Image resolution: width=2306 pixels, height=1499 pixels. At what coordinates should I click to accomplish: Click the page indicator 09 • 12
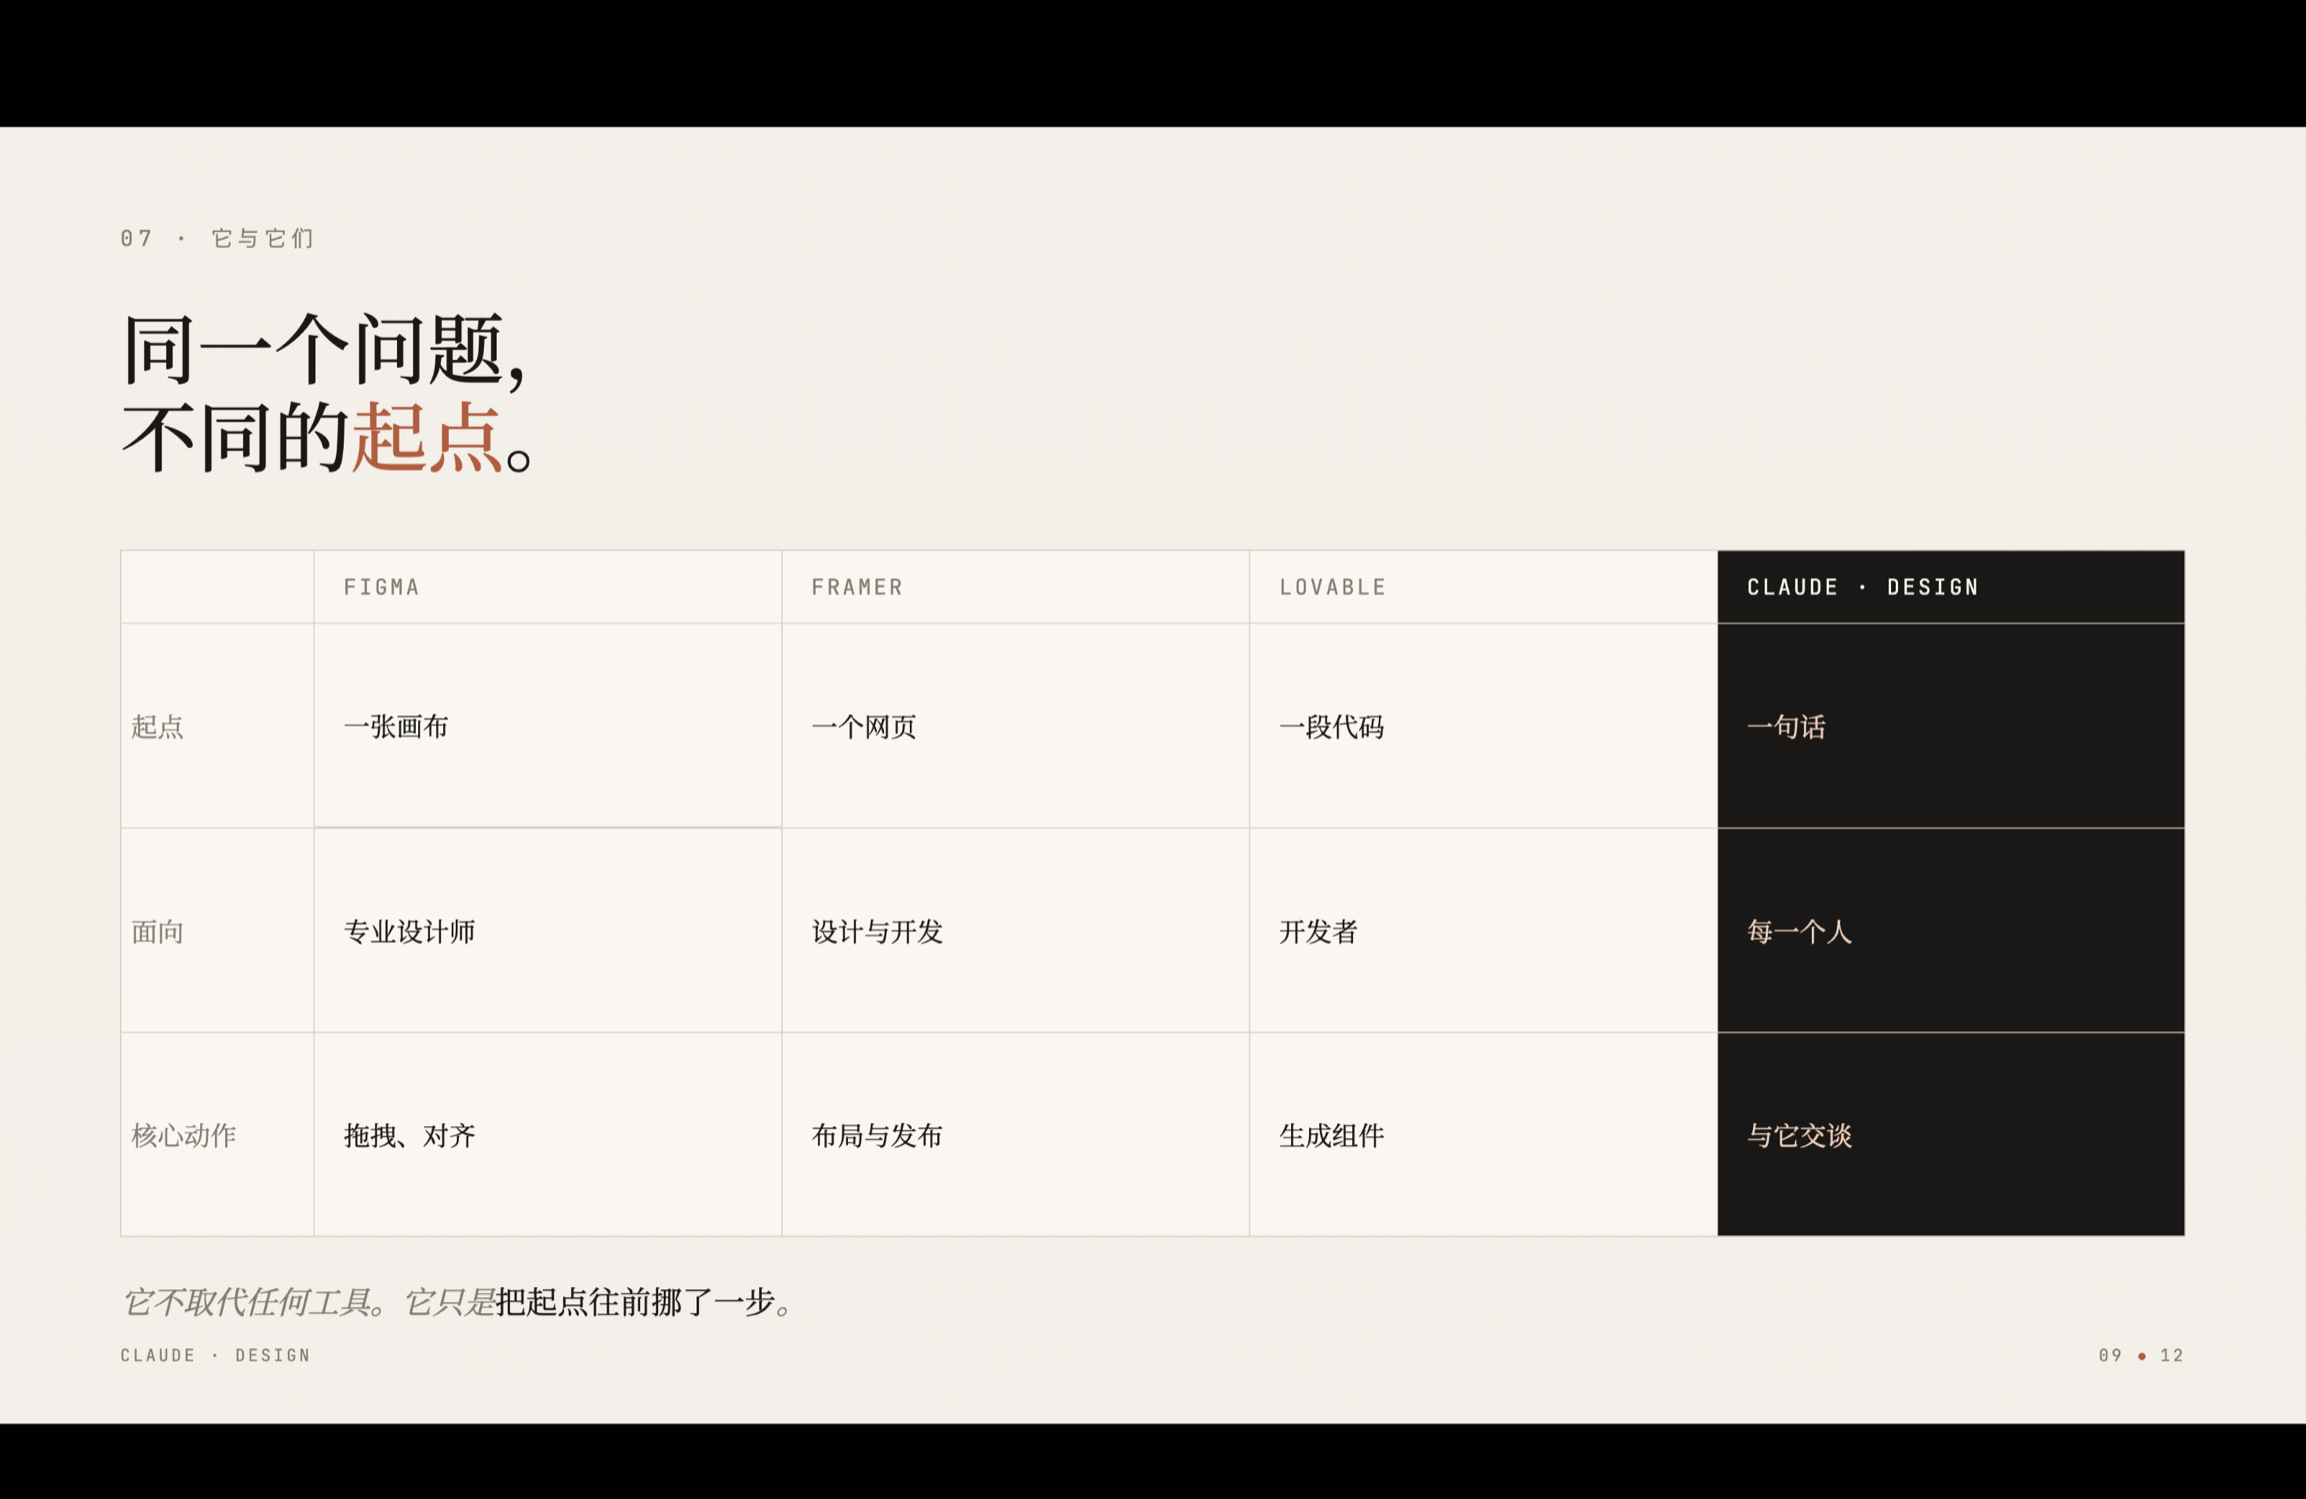pyautogui.click(x=2140, y=1355)
